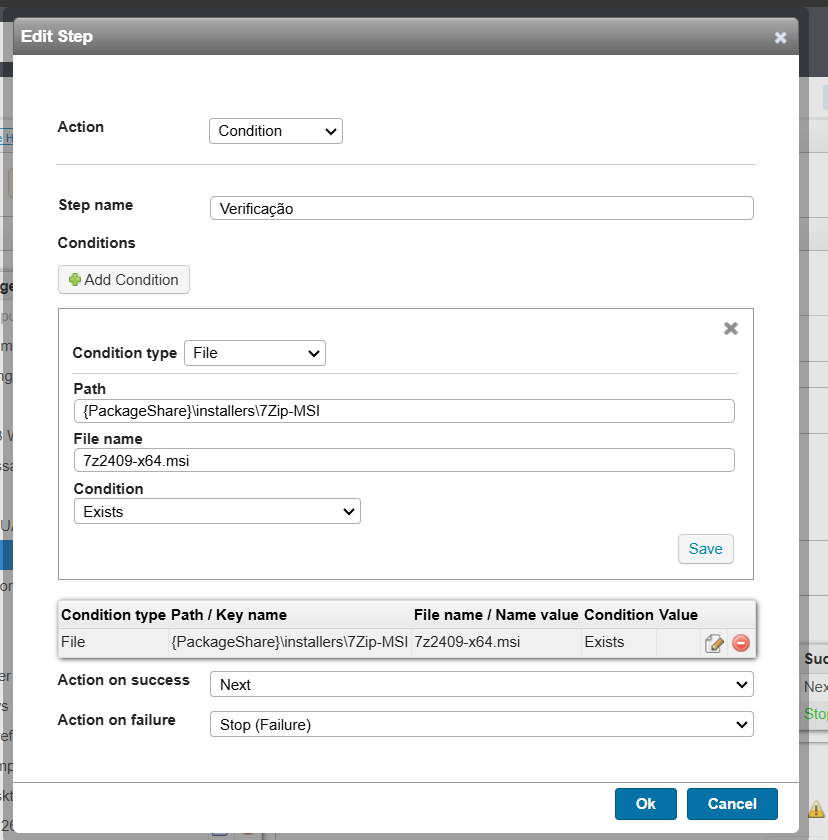Open the Condition dropdown set to Exists

(x=217, y=511)
